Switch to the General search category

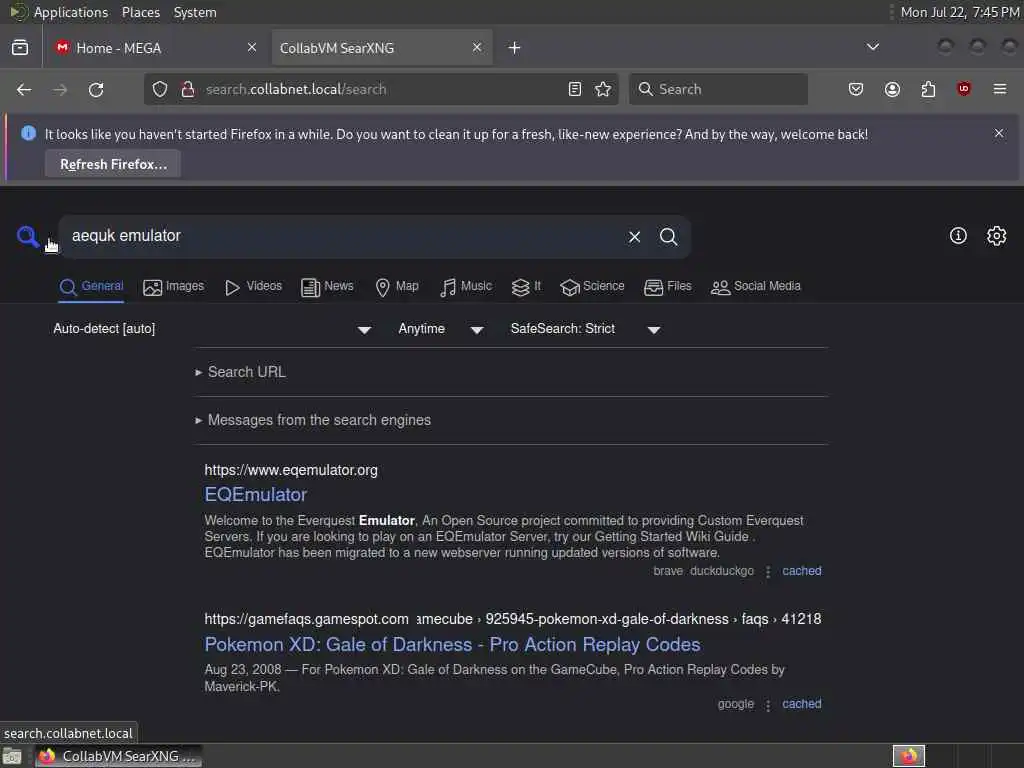(91, 287)
